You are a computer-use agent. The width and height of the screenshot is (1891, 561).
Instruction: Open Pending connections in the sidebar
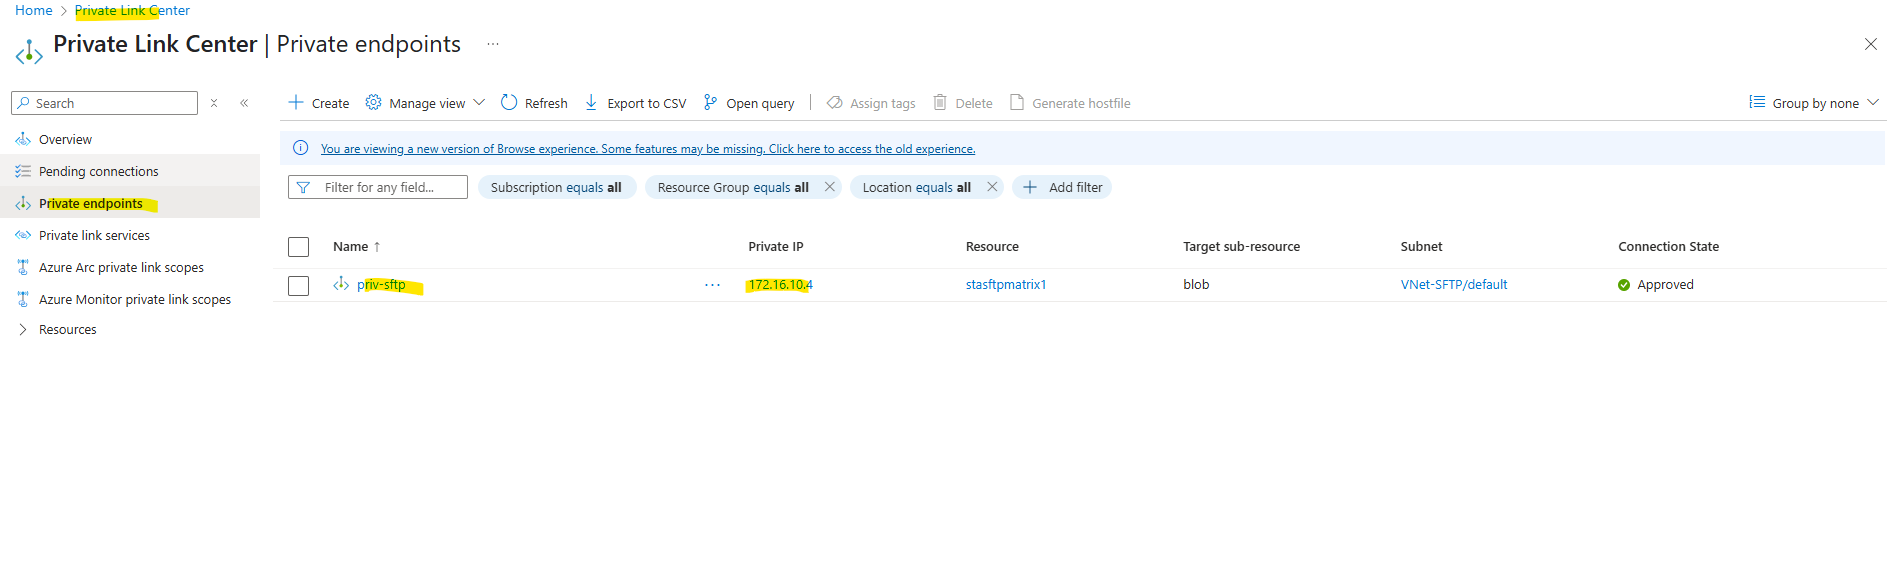click(98, 171)
